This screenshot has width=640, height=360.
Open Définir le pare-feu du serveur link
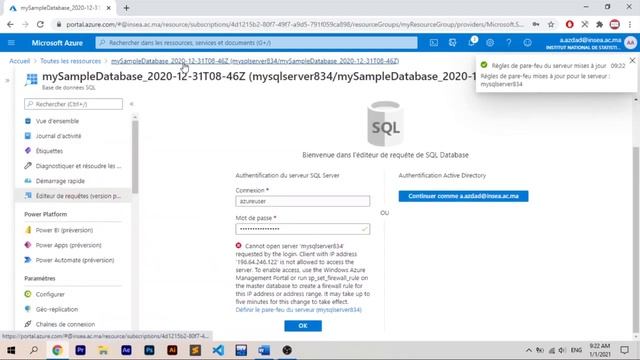pos(298,310)
